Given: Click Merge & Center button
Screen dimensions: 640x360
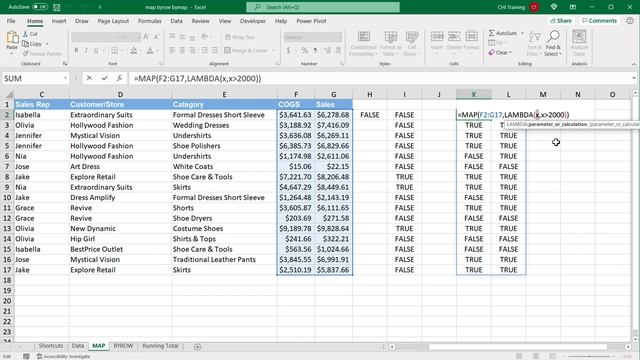Looking at the screenshot, I should (246, 50).
